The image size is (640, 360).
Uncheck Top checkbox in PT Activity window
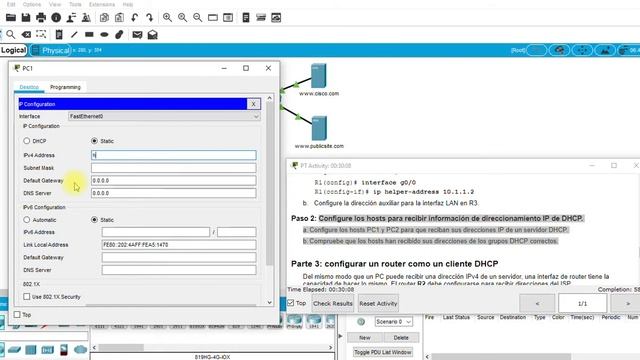291,303
